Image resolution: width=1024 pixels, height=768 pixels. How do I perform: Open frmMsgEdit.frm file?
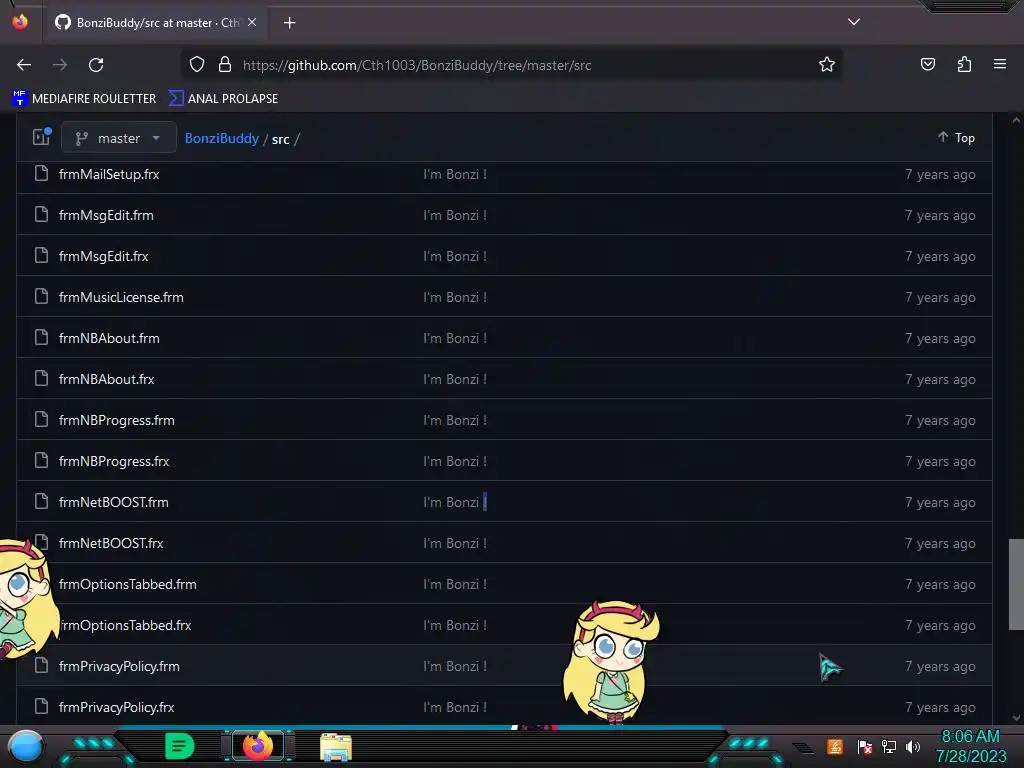pos(106,216)
